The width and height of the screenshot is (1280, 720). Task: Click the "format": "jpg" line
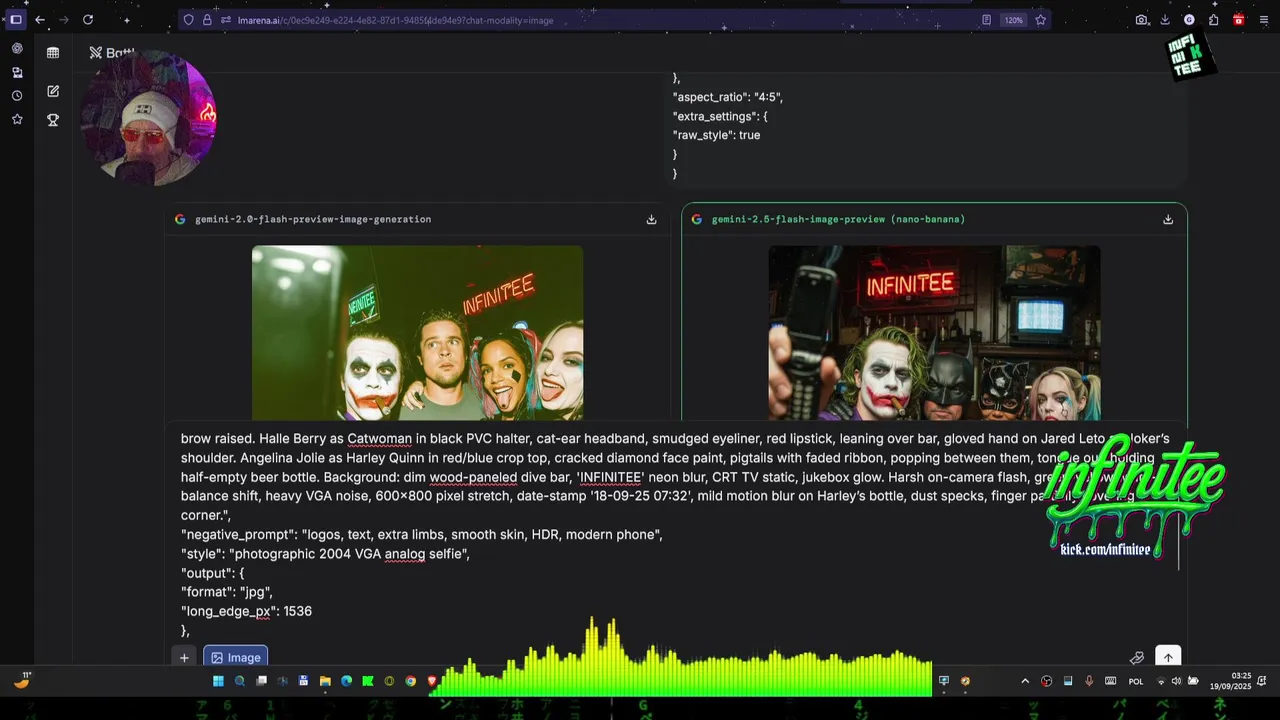227,592
